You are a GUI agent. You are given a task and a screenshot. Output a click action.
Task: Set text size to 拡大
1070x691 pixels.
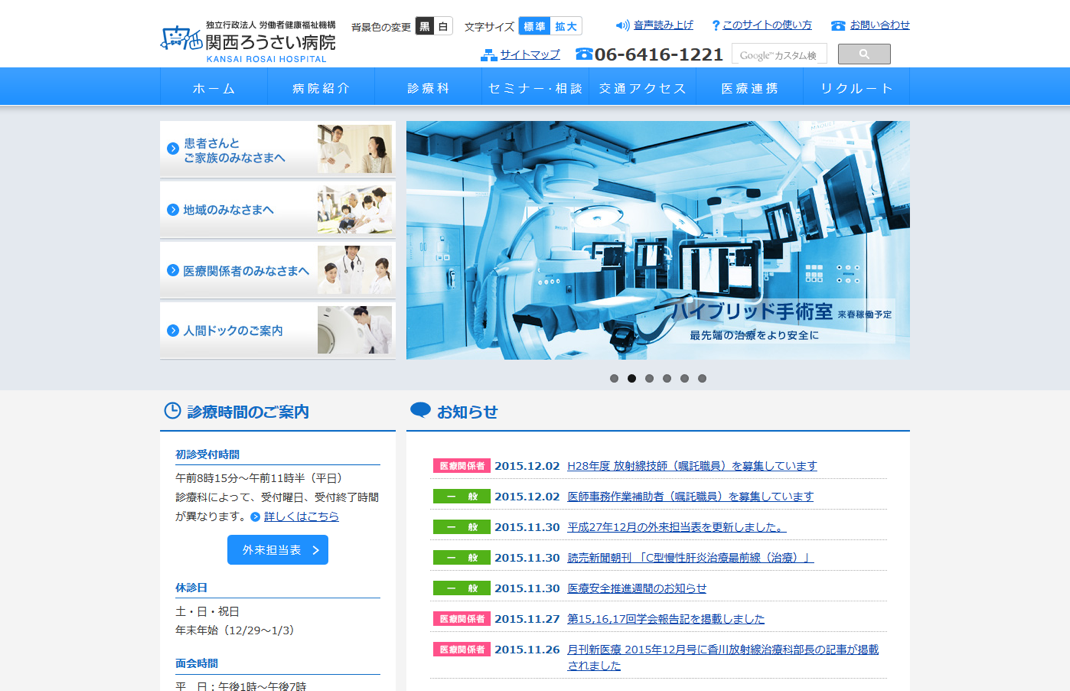coord(566,26)
